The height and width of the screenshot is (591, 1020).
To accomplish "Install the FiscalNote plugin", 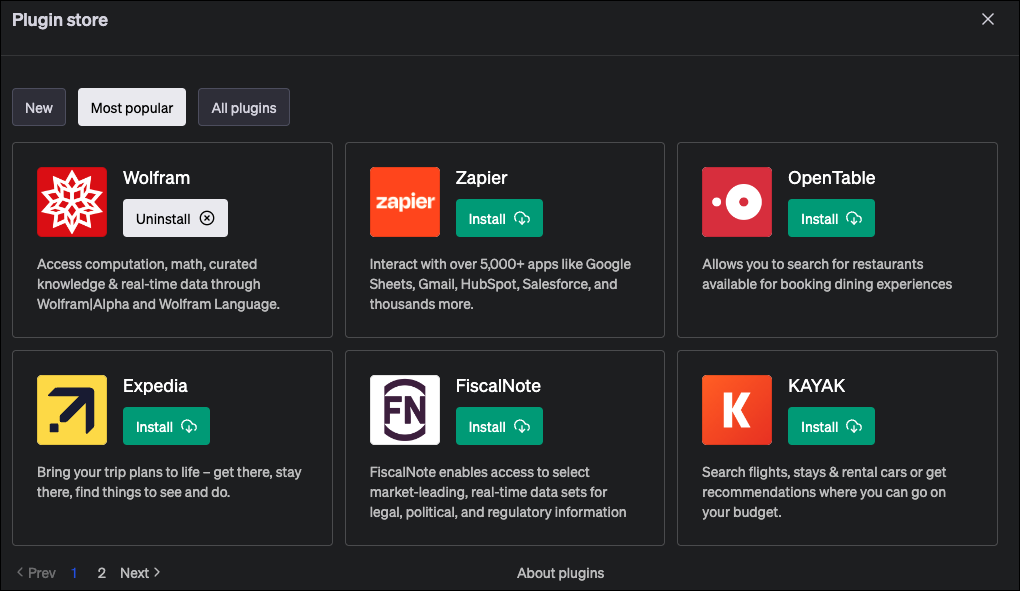I will click(499, 427).
